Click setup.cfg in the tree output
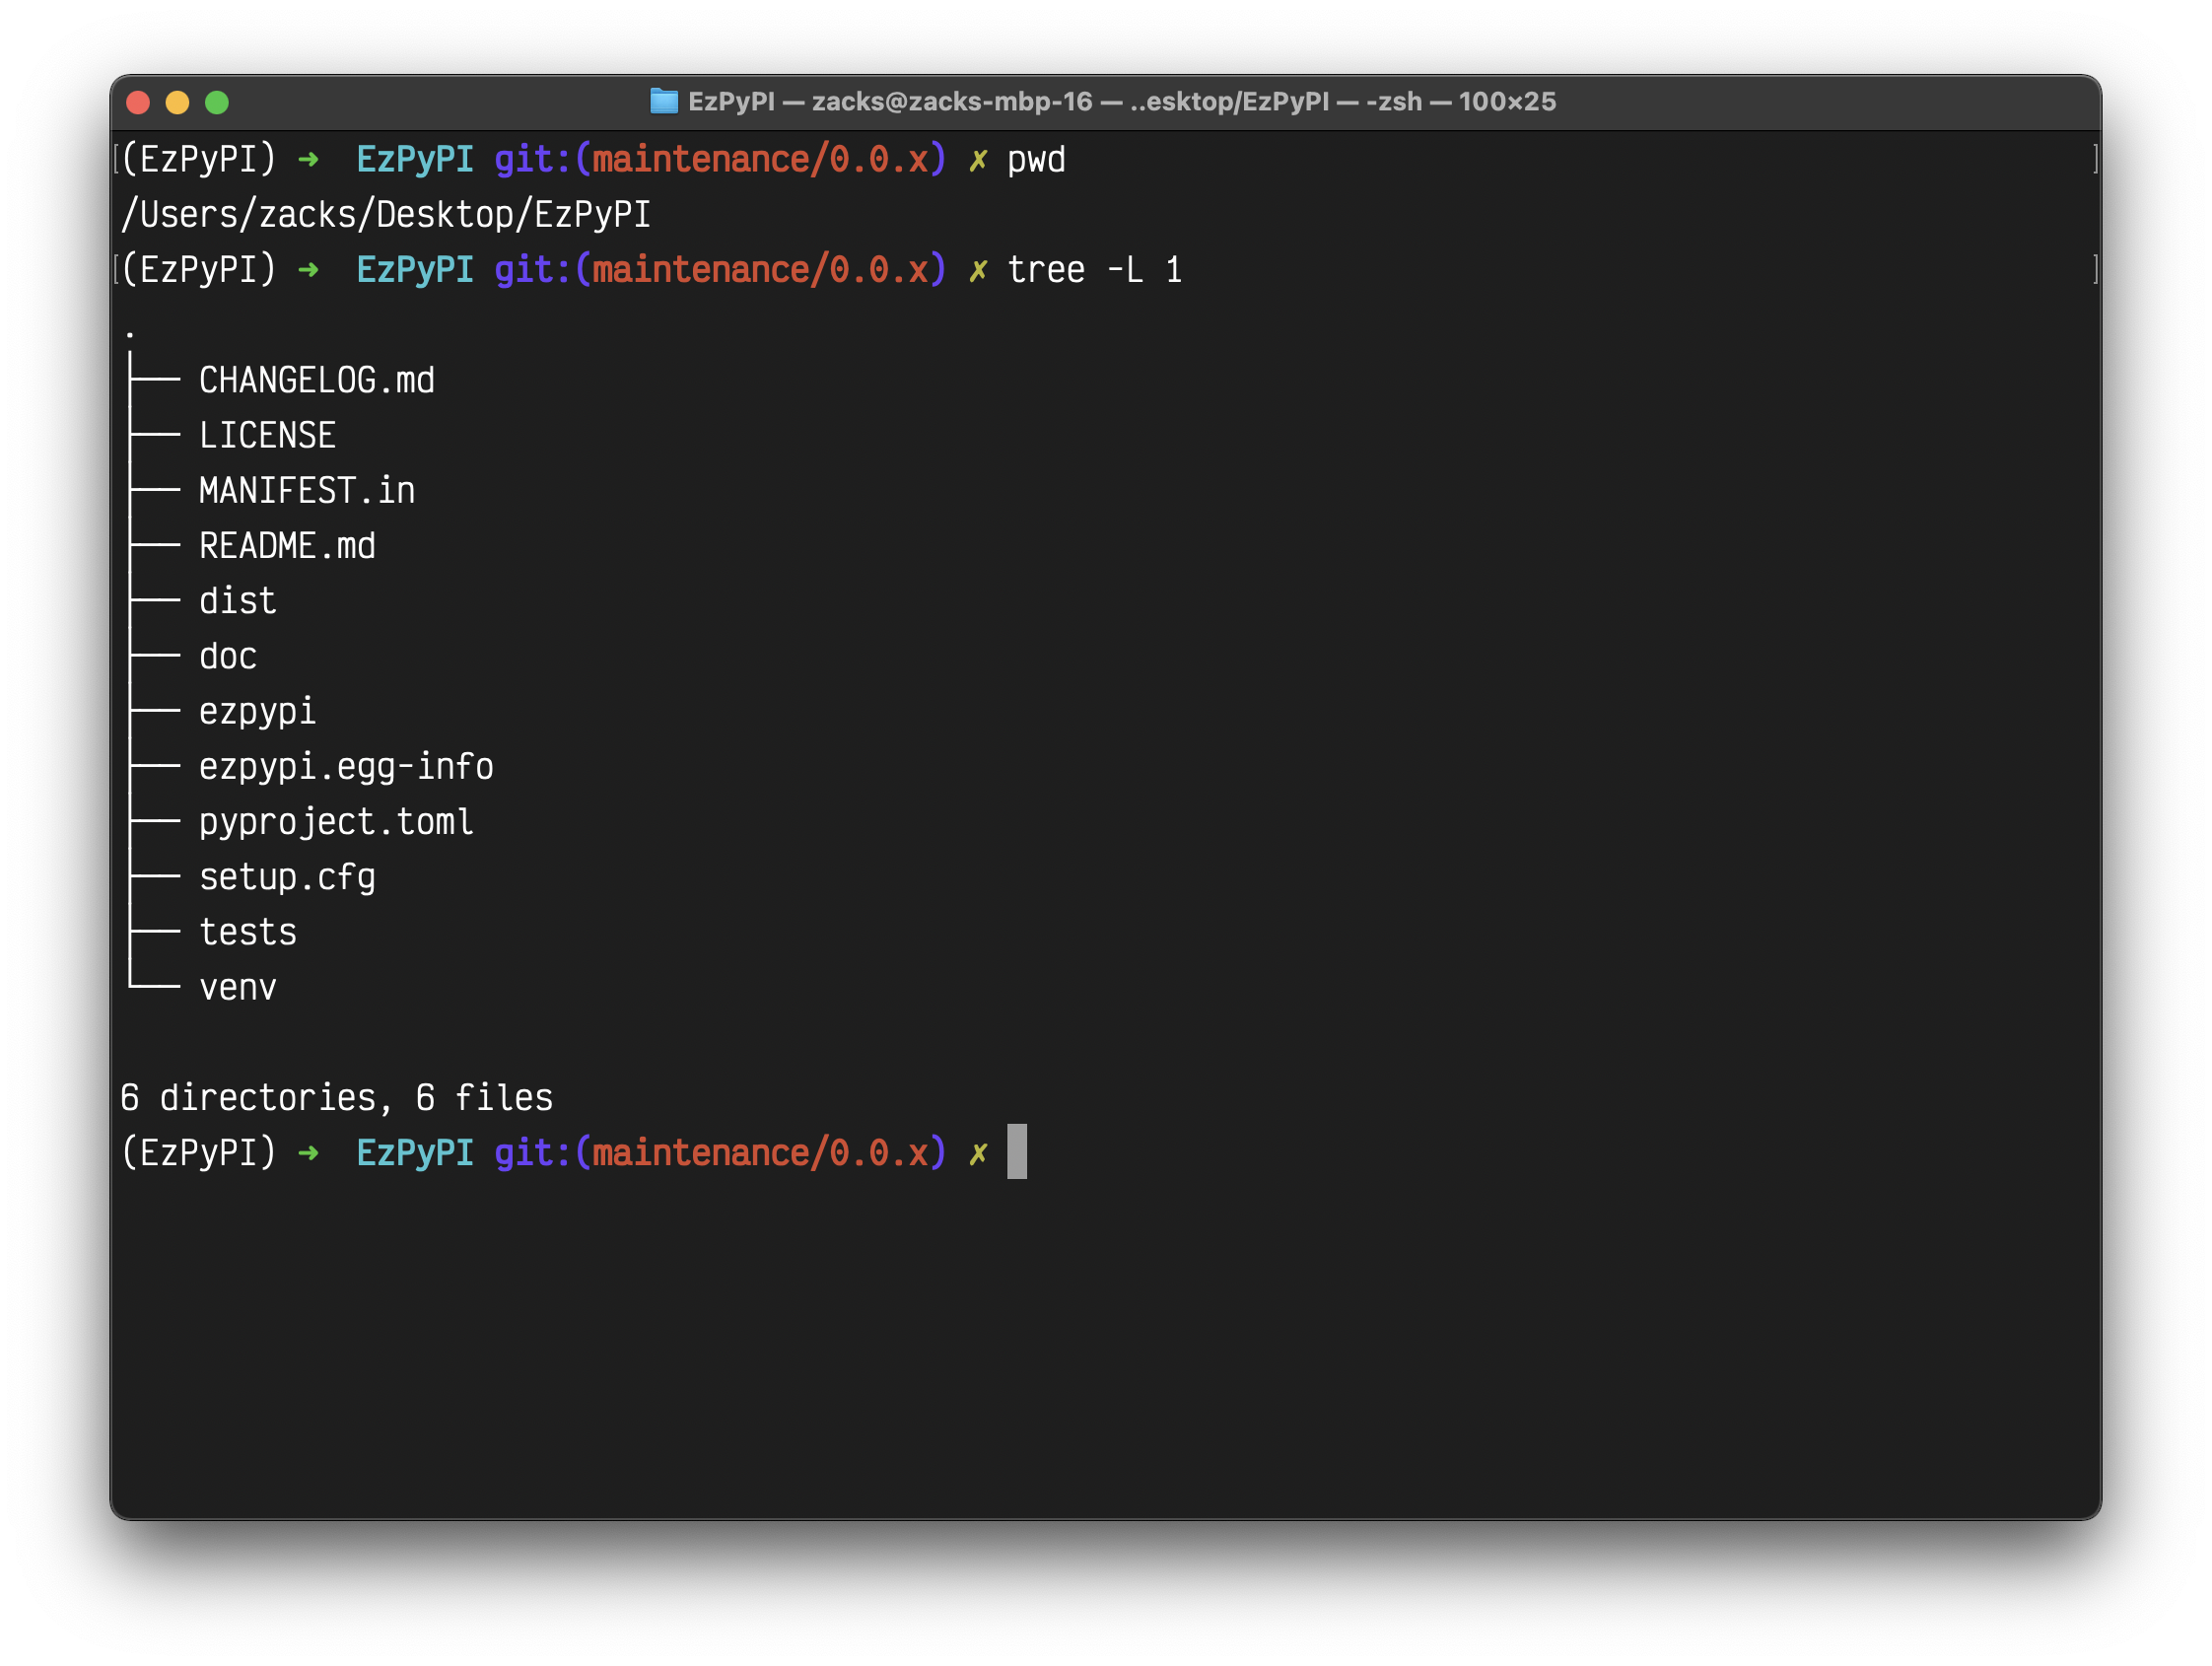This screenshot has width=2212, height=1666. tap(287, 877)
